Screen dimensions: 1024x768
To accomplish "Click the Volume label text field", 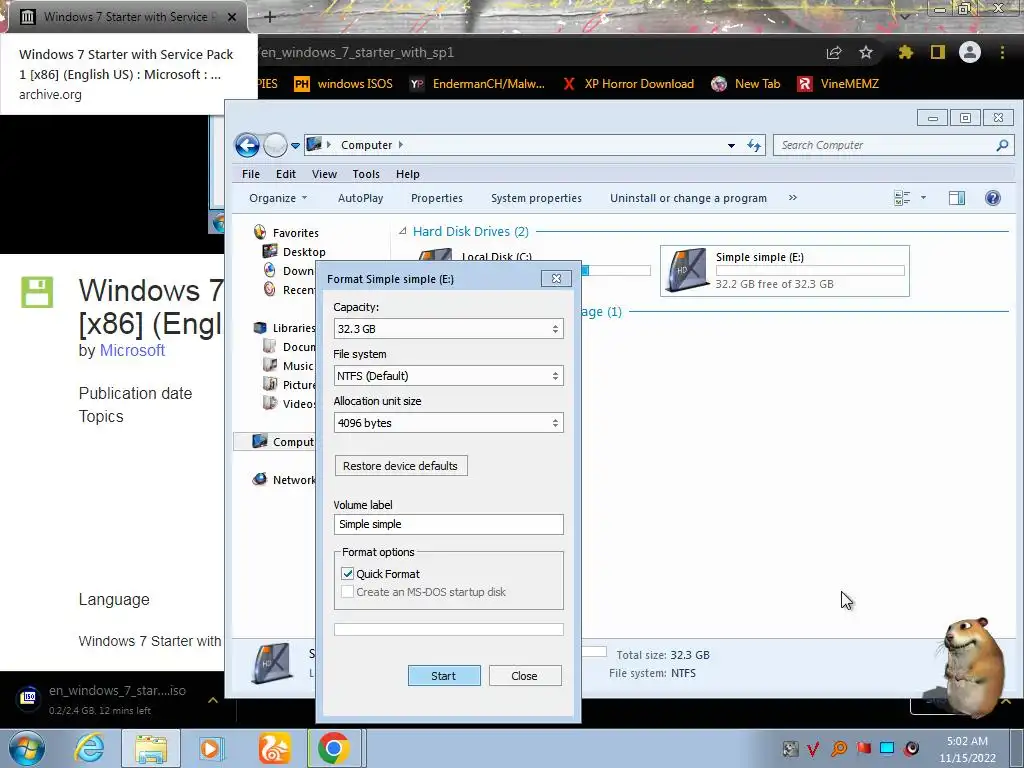I will (448, 524).
